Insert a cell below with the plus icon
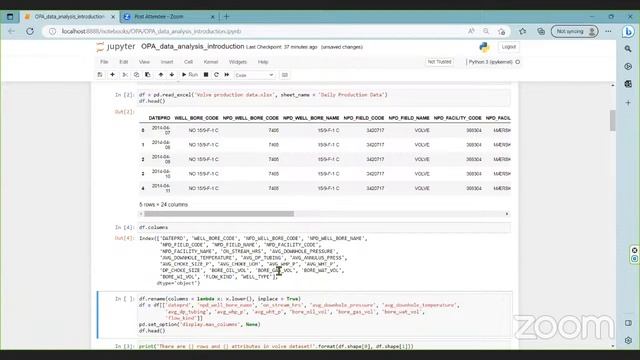 [112, 75]
